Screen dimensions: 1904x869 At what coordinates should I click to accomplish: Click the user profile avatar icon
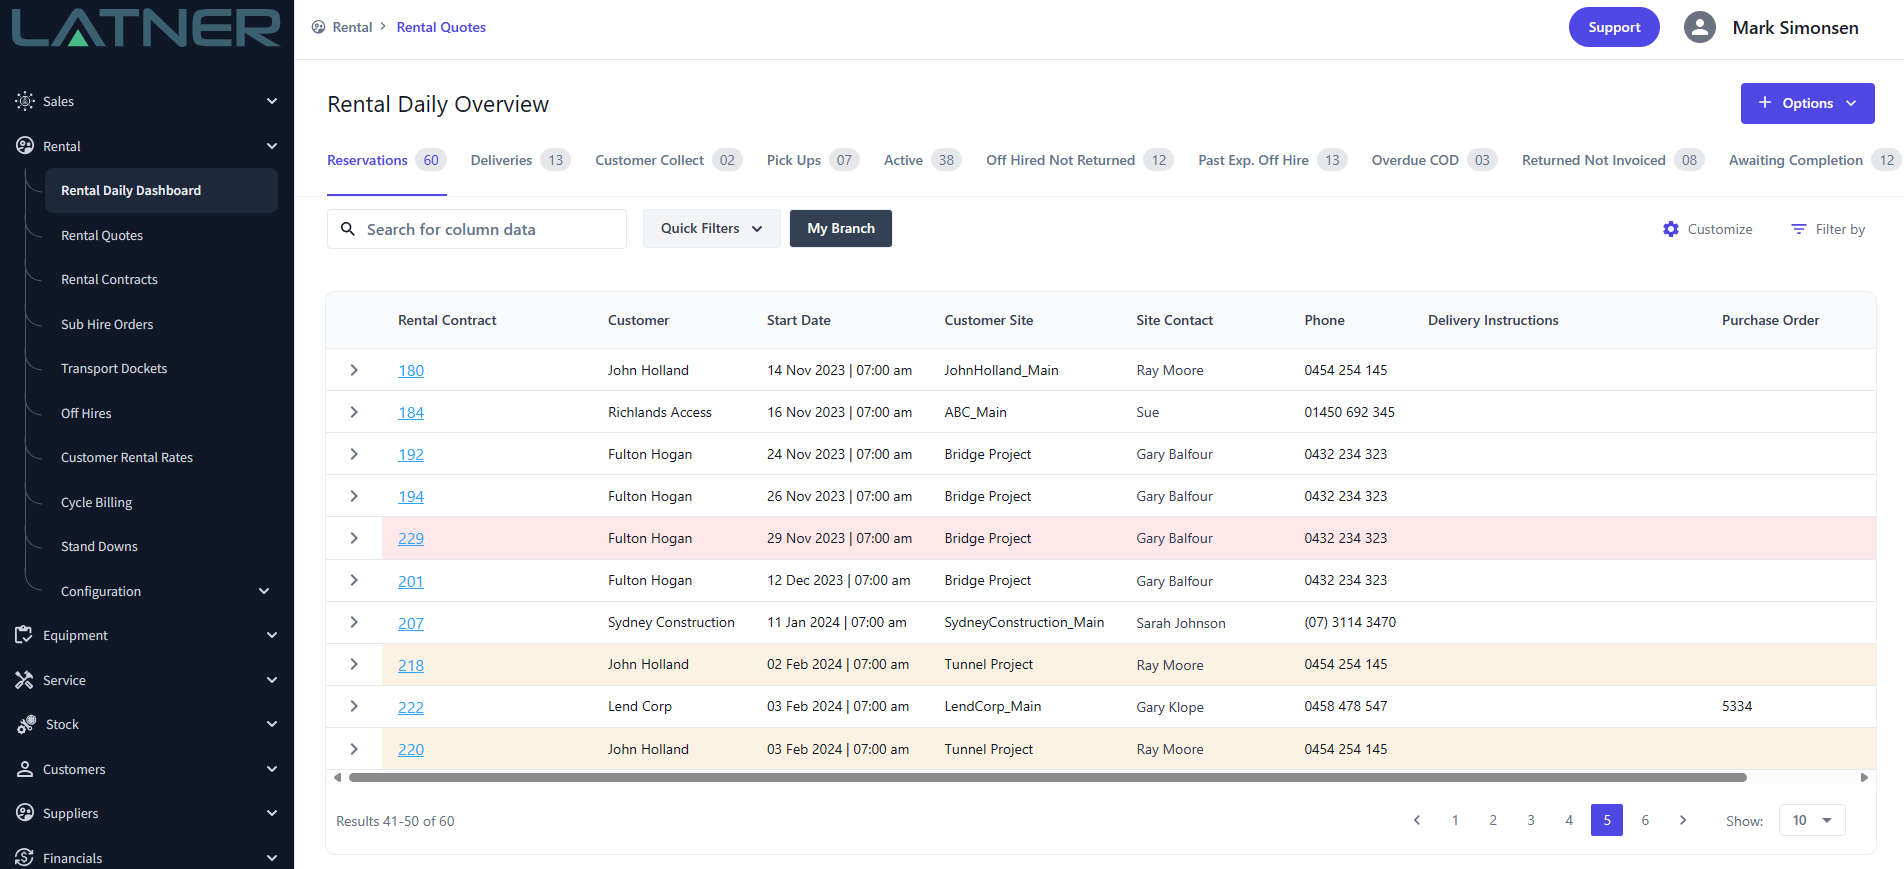[x=1699, y=27]
